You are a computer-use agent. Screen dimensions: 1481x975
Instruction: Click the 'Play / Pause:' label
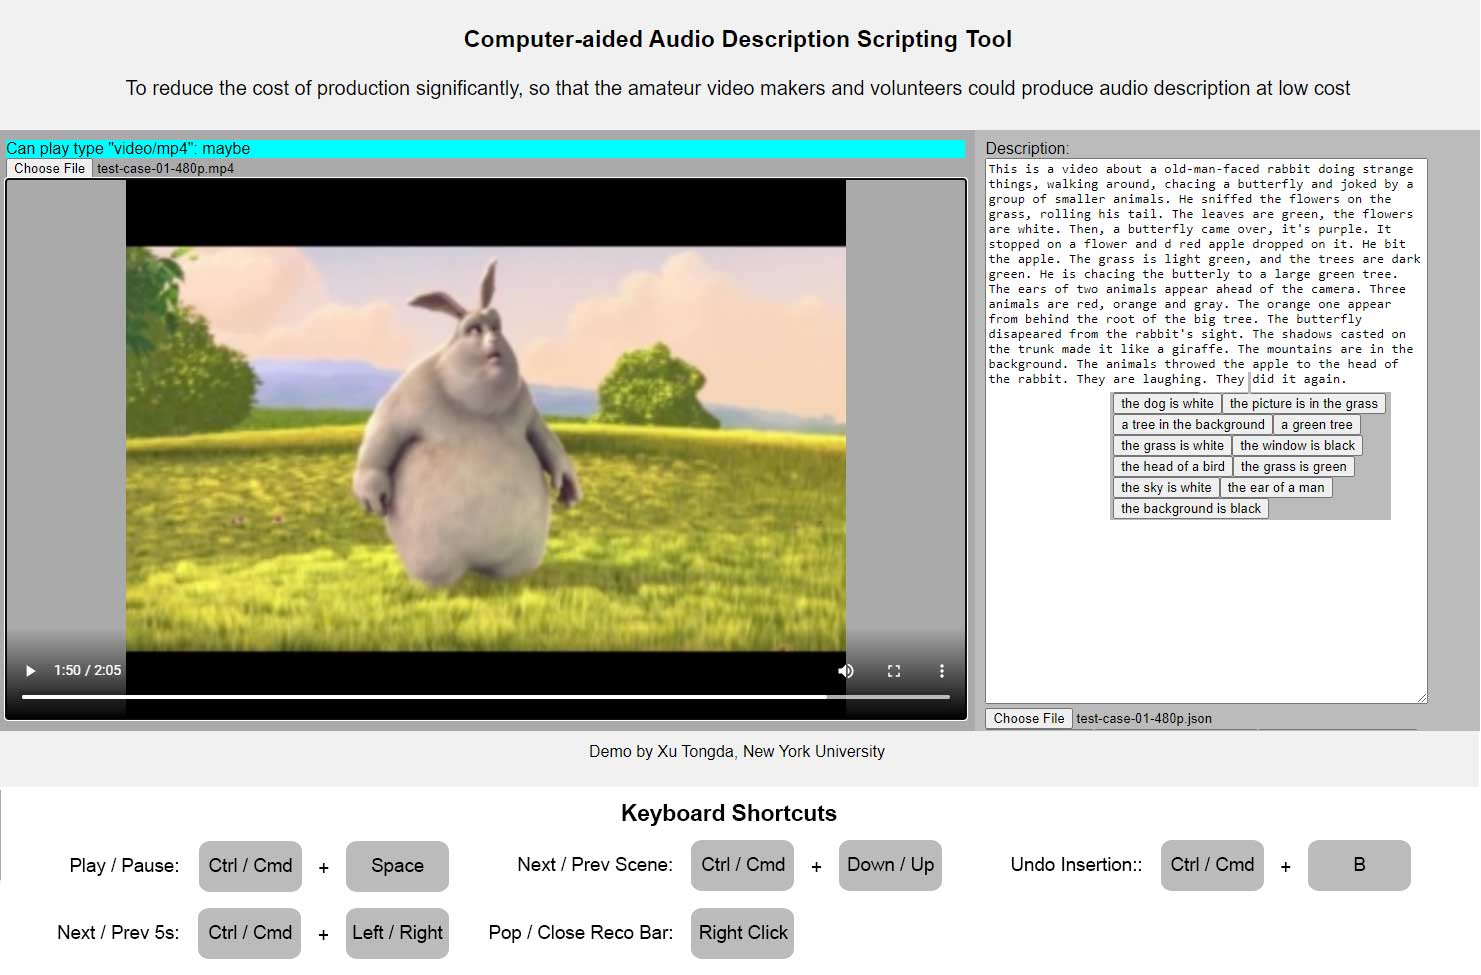[x=124, y=866]
